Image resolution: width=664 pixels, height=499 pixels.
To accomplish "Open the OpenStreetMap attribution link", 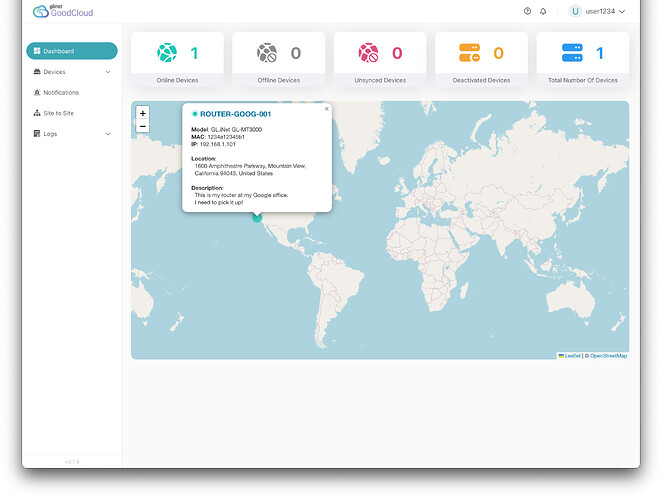I will tap(608, 356).
